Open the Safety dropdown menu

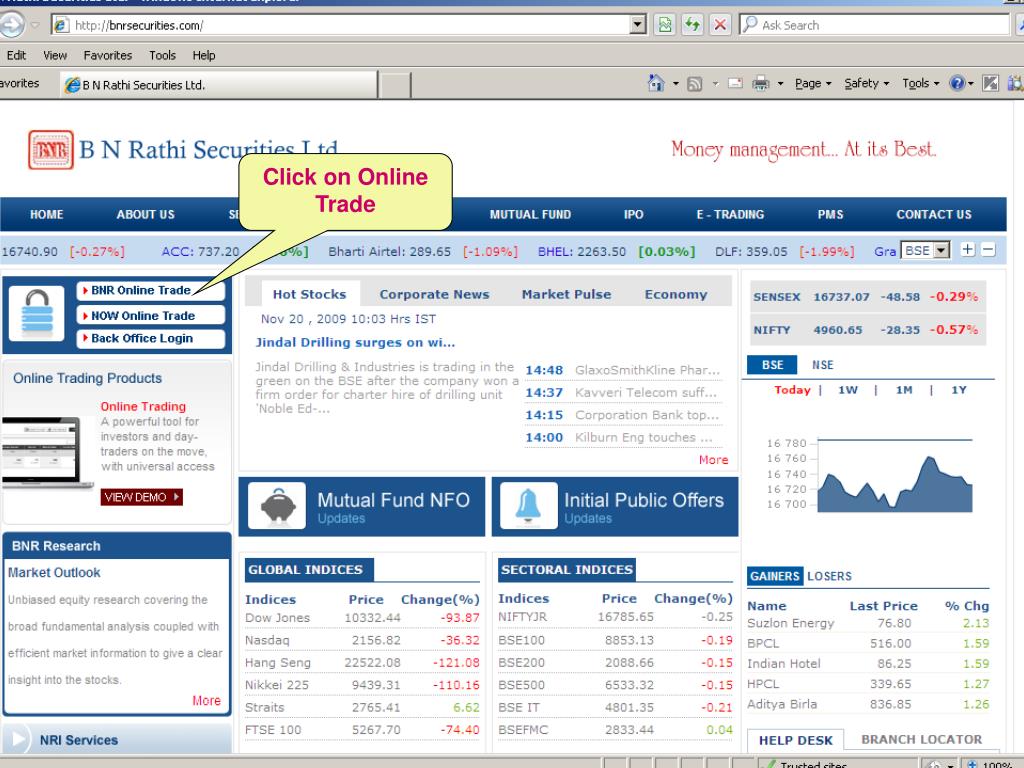[x=867, y=84]
